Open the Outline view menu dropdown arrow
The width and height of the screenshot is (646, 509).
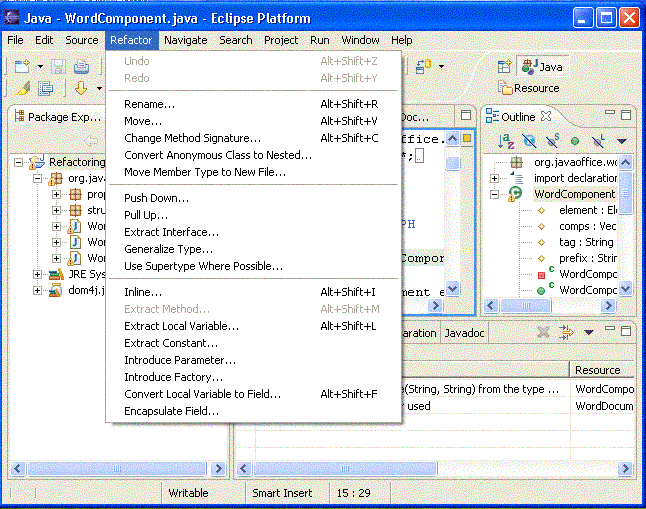[x=621, y=141]
